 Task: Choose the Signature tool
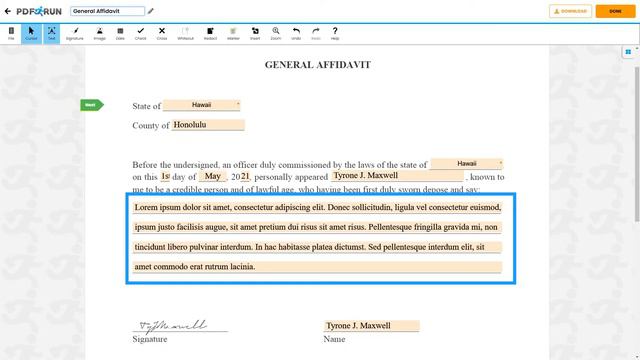click(75, 33)
